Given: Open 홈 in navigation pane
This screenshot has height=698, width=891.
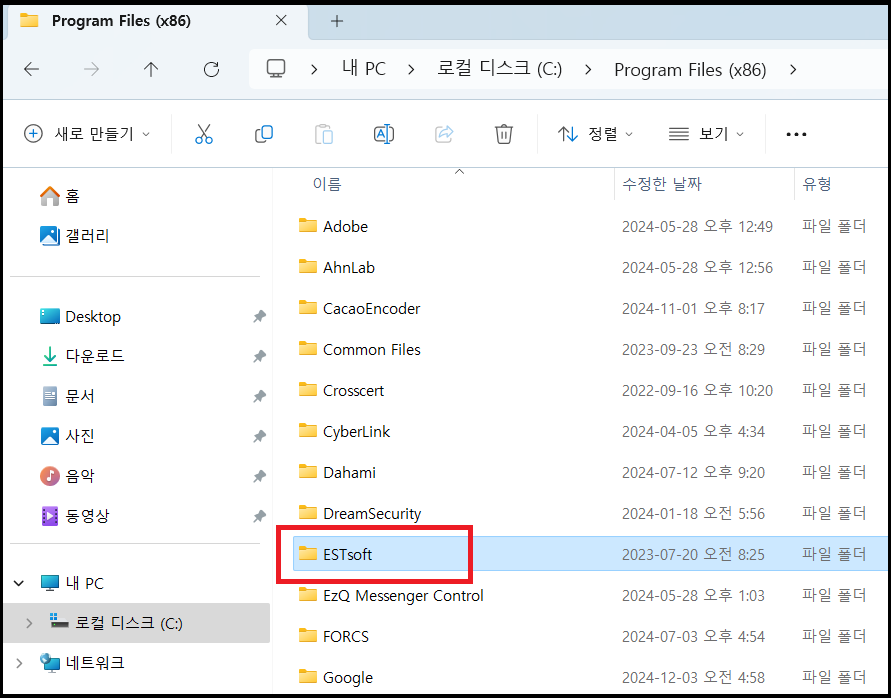Looking at the screenshot, I should [60, 196].
